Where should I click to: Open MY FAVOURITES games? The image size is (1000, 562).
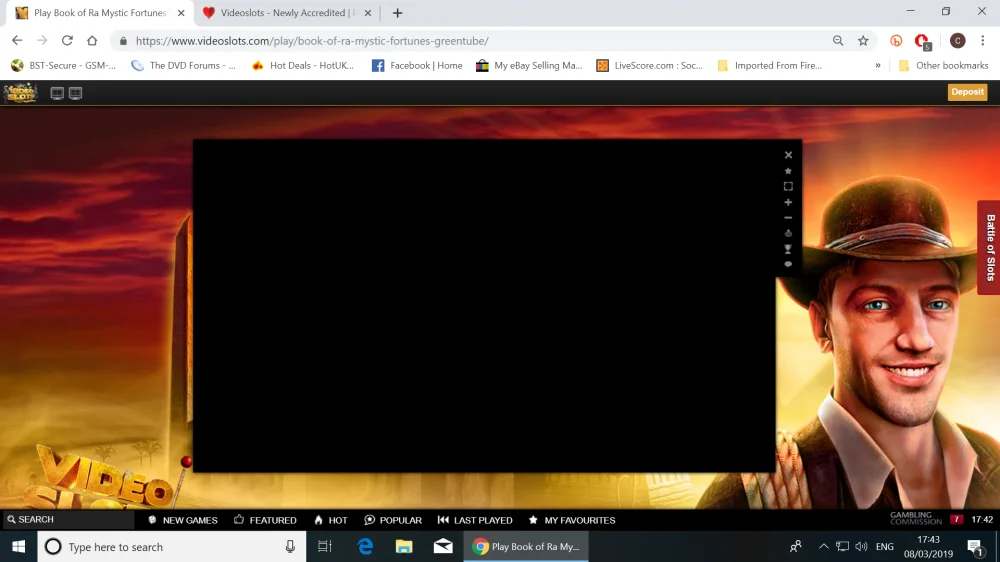click(x=572, y=520)
